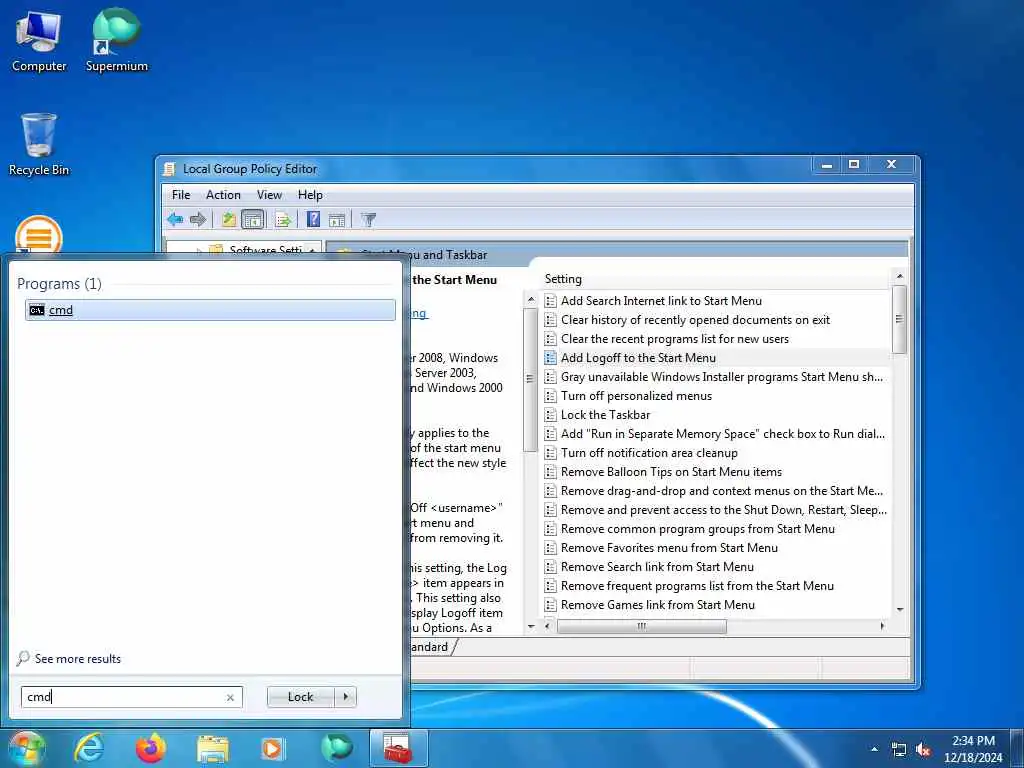This screenshot has height=768, width=1024.
Task: Clear the search box with X icon
Action: click(230, 697)
